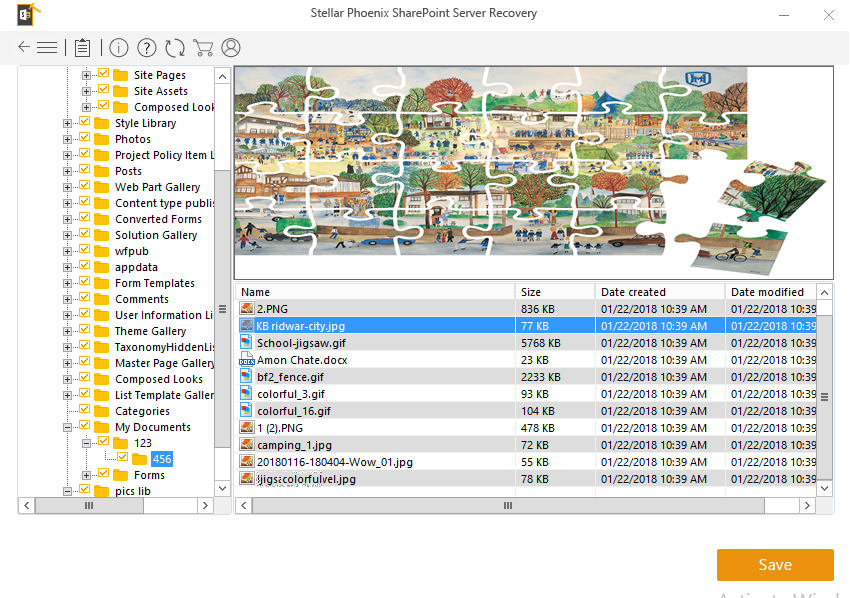
Task: Expand the Solution Gallery node
Action: pyautogui.click(x=67, y=236)
